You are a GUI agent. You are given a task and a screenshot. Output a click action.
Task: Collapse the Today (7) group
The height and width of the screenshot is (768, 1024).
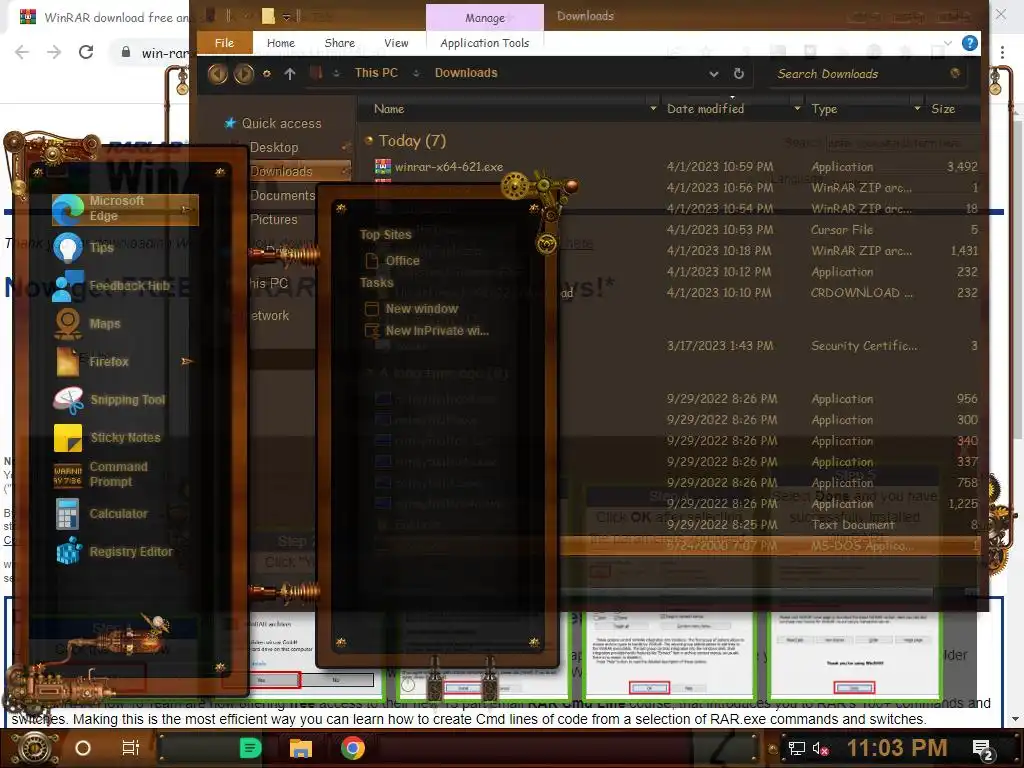click(369, 140)
